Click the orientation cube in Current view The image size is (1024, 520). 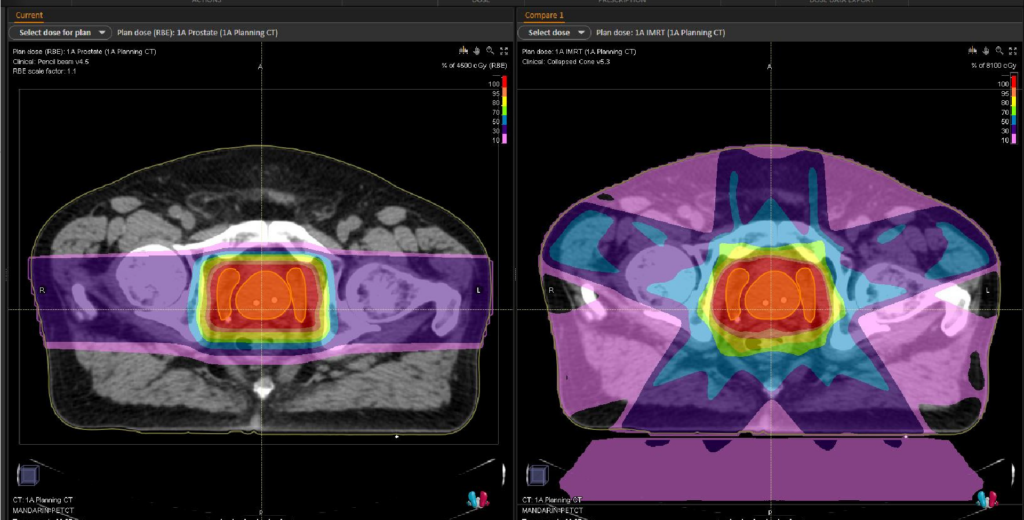(28, 475)
